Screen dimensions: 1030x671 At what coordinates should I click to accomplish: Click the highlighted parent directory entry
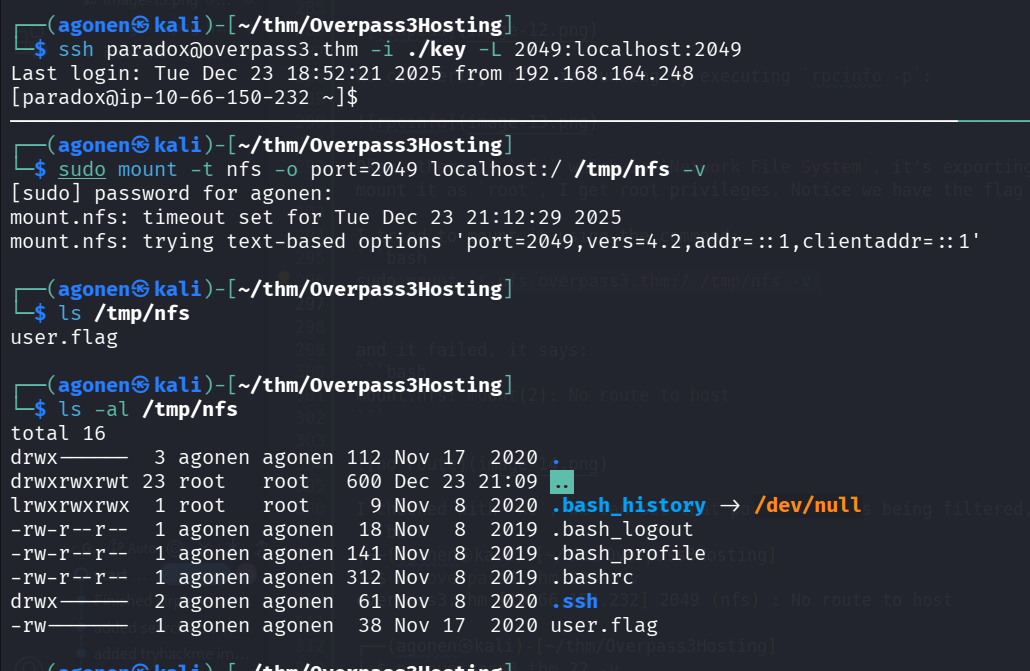[562, 481]
